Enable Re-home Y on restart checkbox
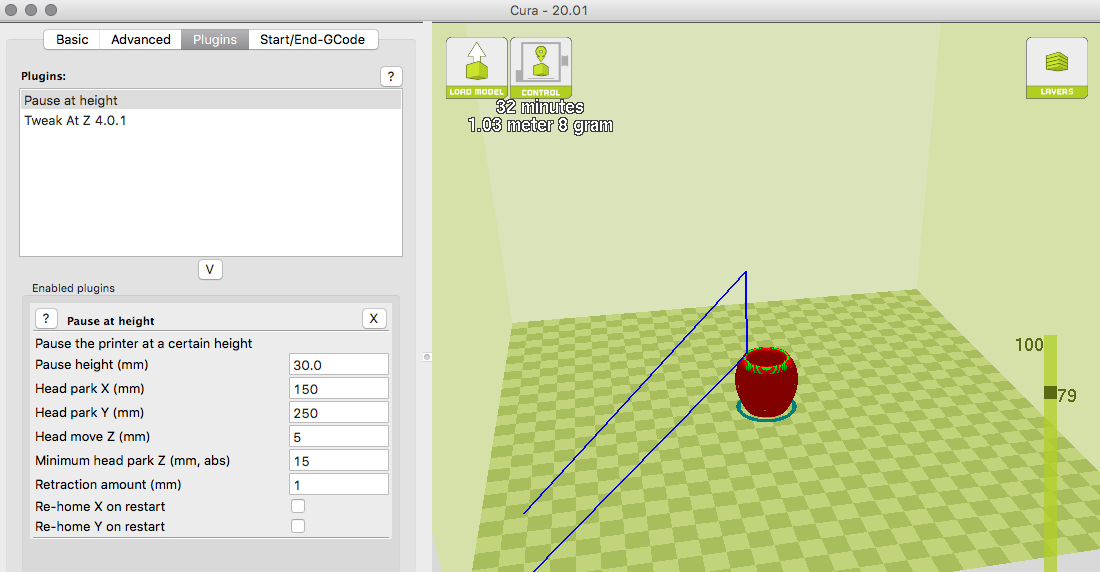Viewport: 1100px width, 572px height. tap(298, 526)
